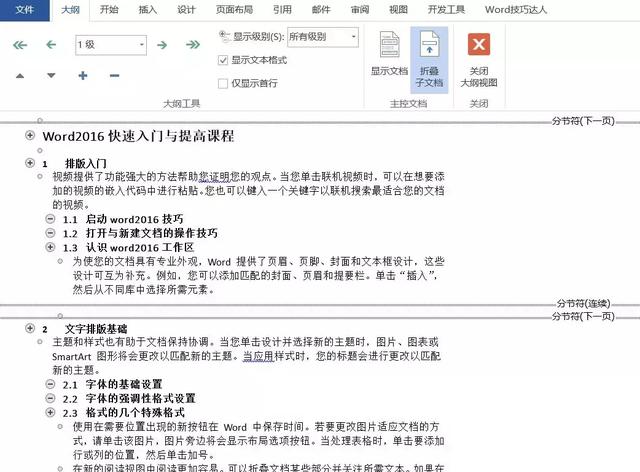Click the 显示文档 button
The image size is (640, 472).
[x=389, y=55]
